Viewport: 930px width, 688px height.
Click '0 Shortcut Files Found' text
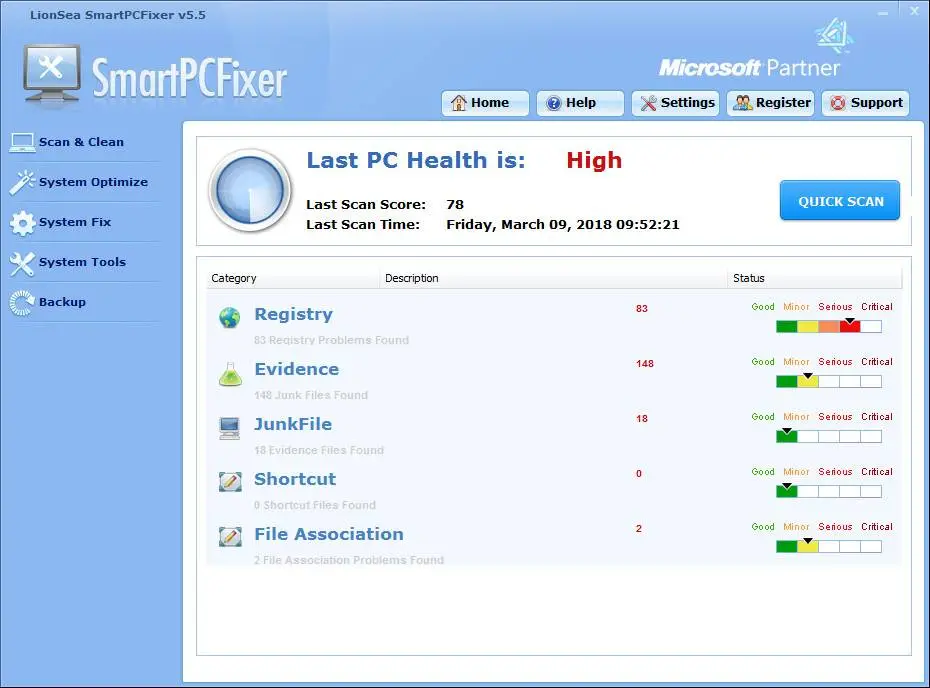[315, 505]
